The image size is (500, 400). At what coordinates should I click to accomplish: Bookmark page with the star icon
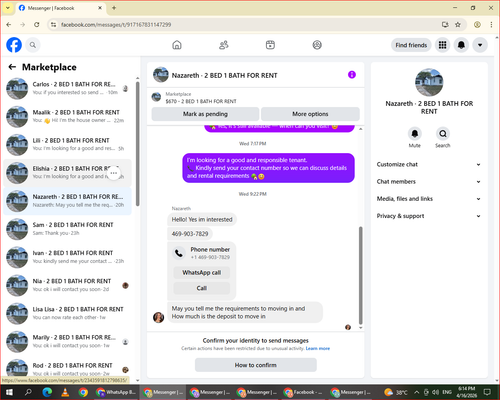pyautogui.click(x=458, y=25)
